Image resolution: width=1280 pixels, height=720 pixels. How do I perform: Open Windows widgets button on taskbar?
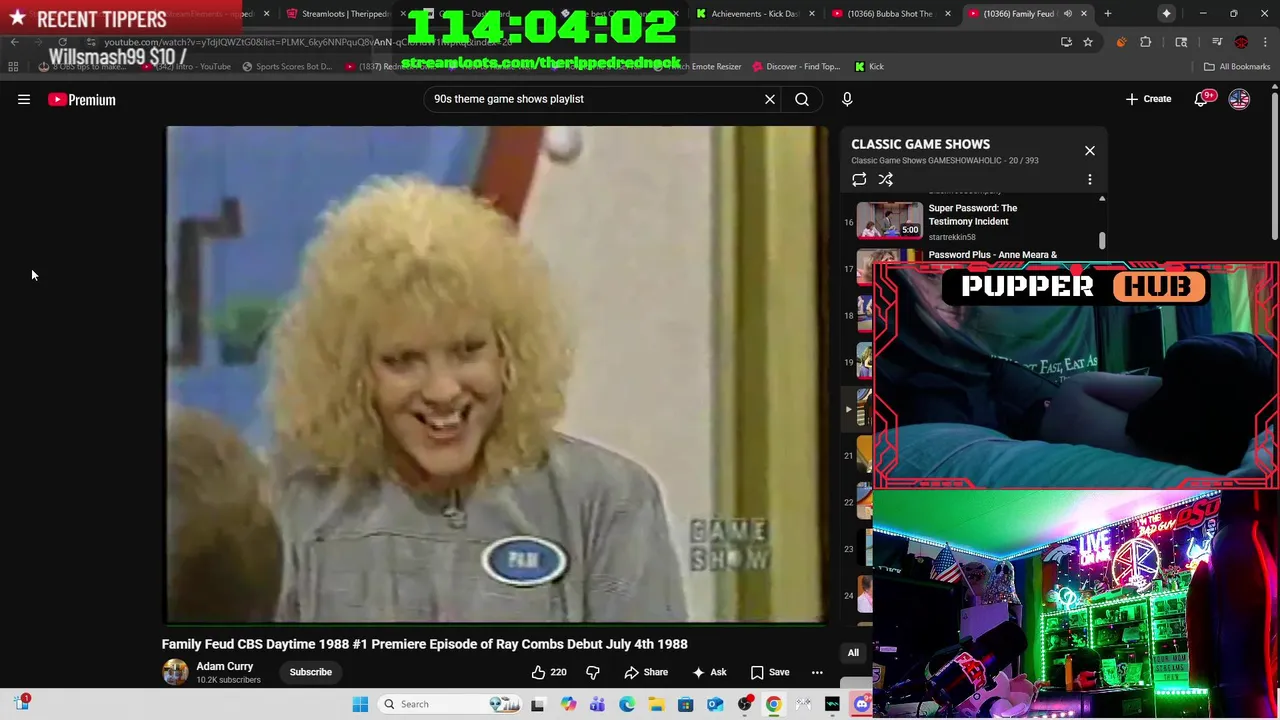click(21, 704)
